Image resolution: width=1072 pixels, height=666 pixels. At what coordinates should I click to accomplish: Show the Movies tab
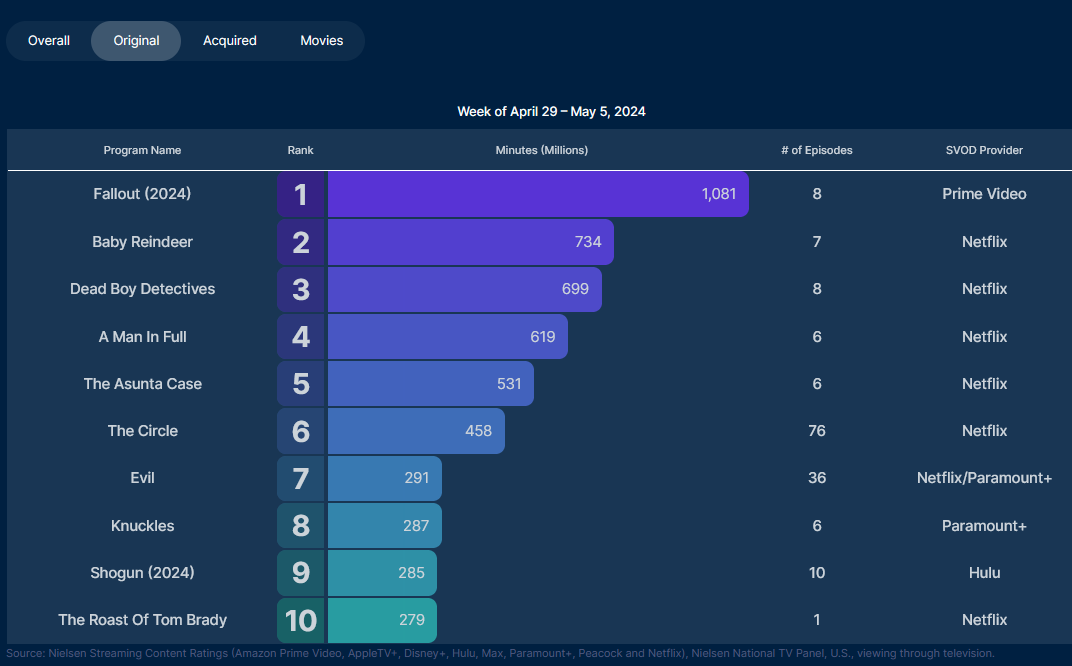[322, 41]
